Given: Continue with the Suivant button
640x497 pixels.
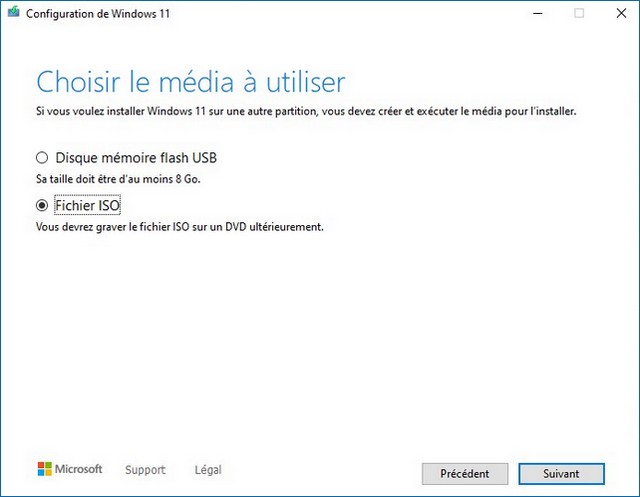Looking at the screenshot, I should pyautogui.click(x=561, y=473).
